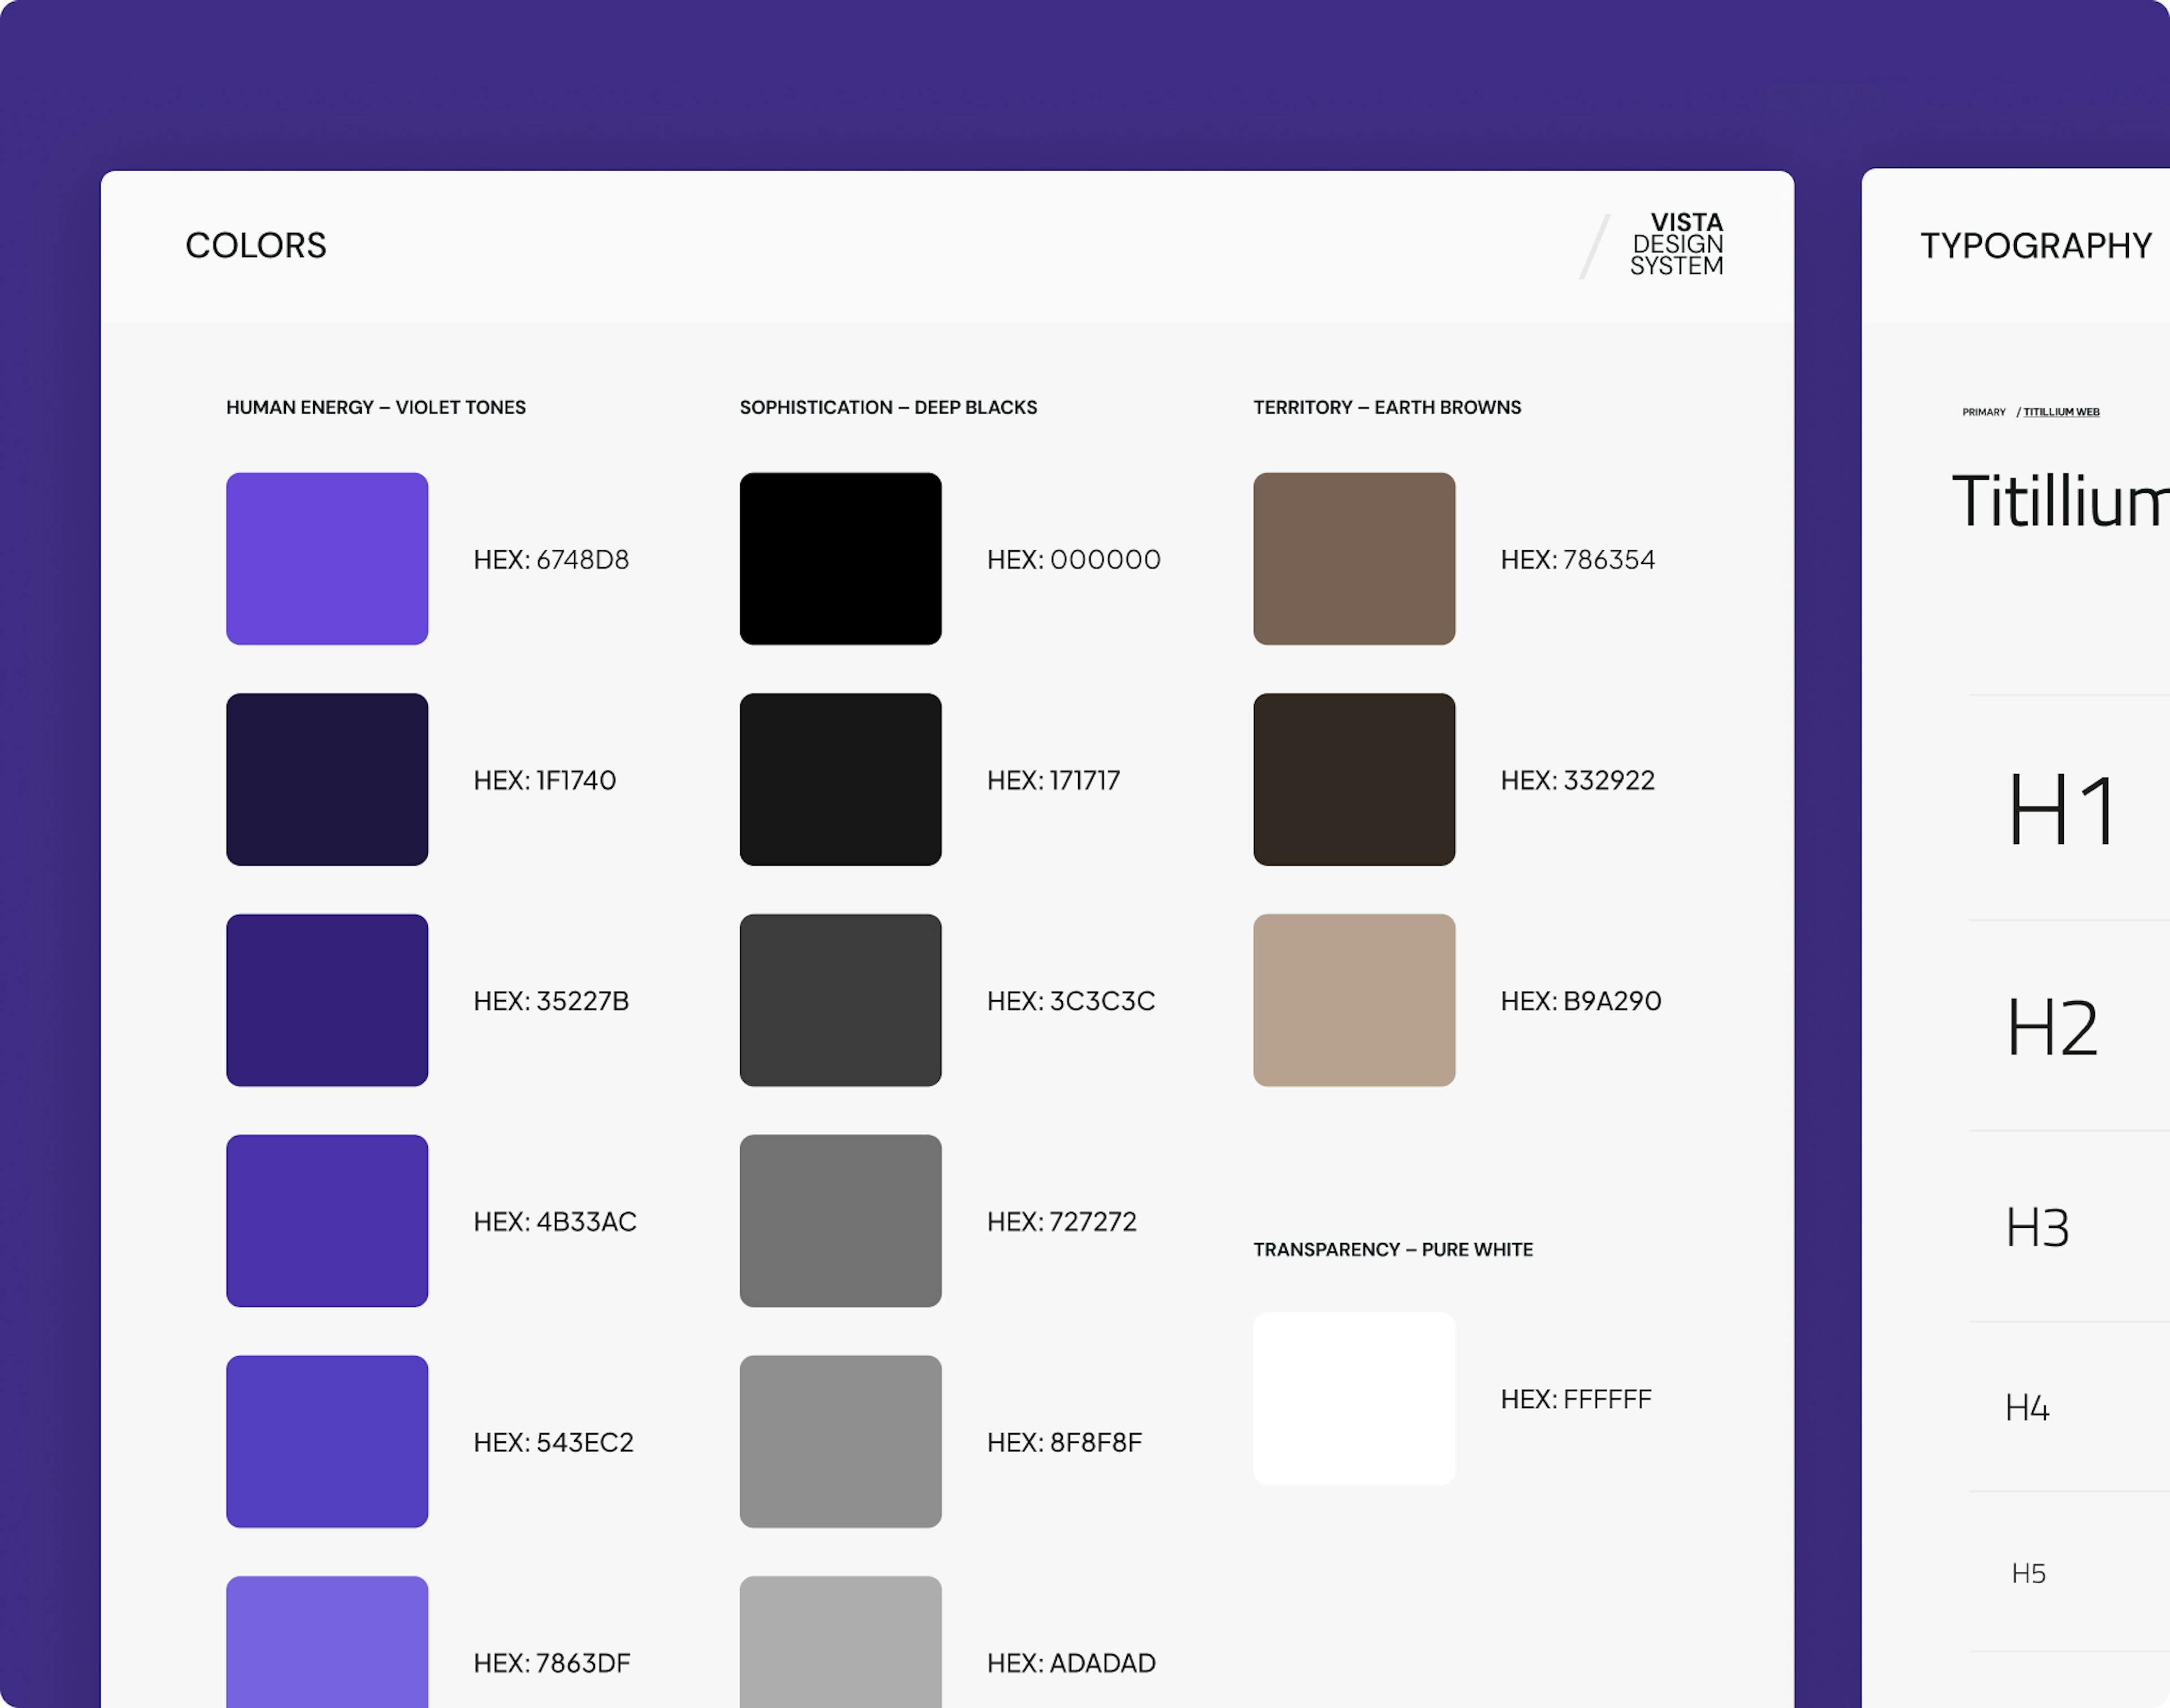
Task: Select the H1 heading sample
Action: pyautogui.click(x=2062, y=810)
